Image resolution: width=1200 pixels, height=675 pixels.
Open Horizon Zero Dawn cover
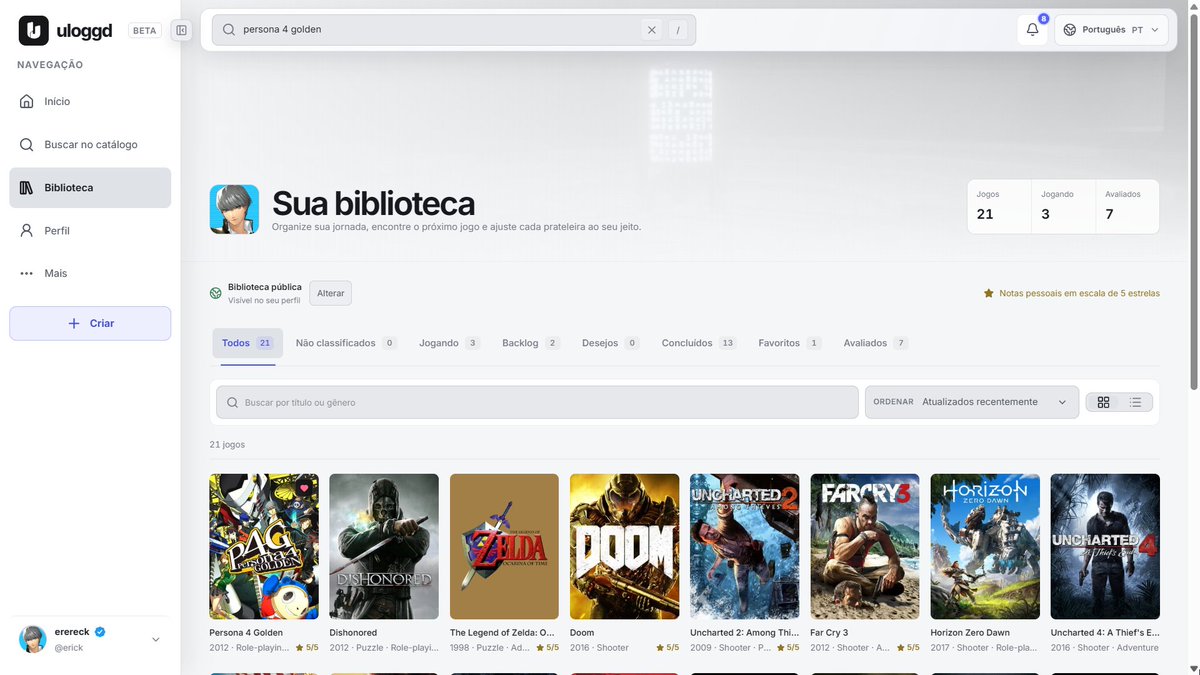(x=985, y=546)
